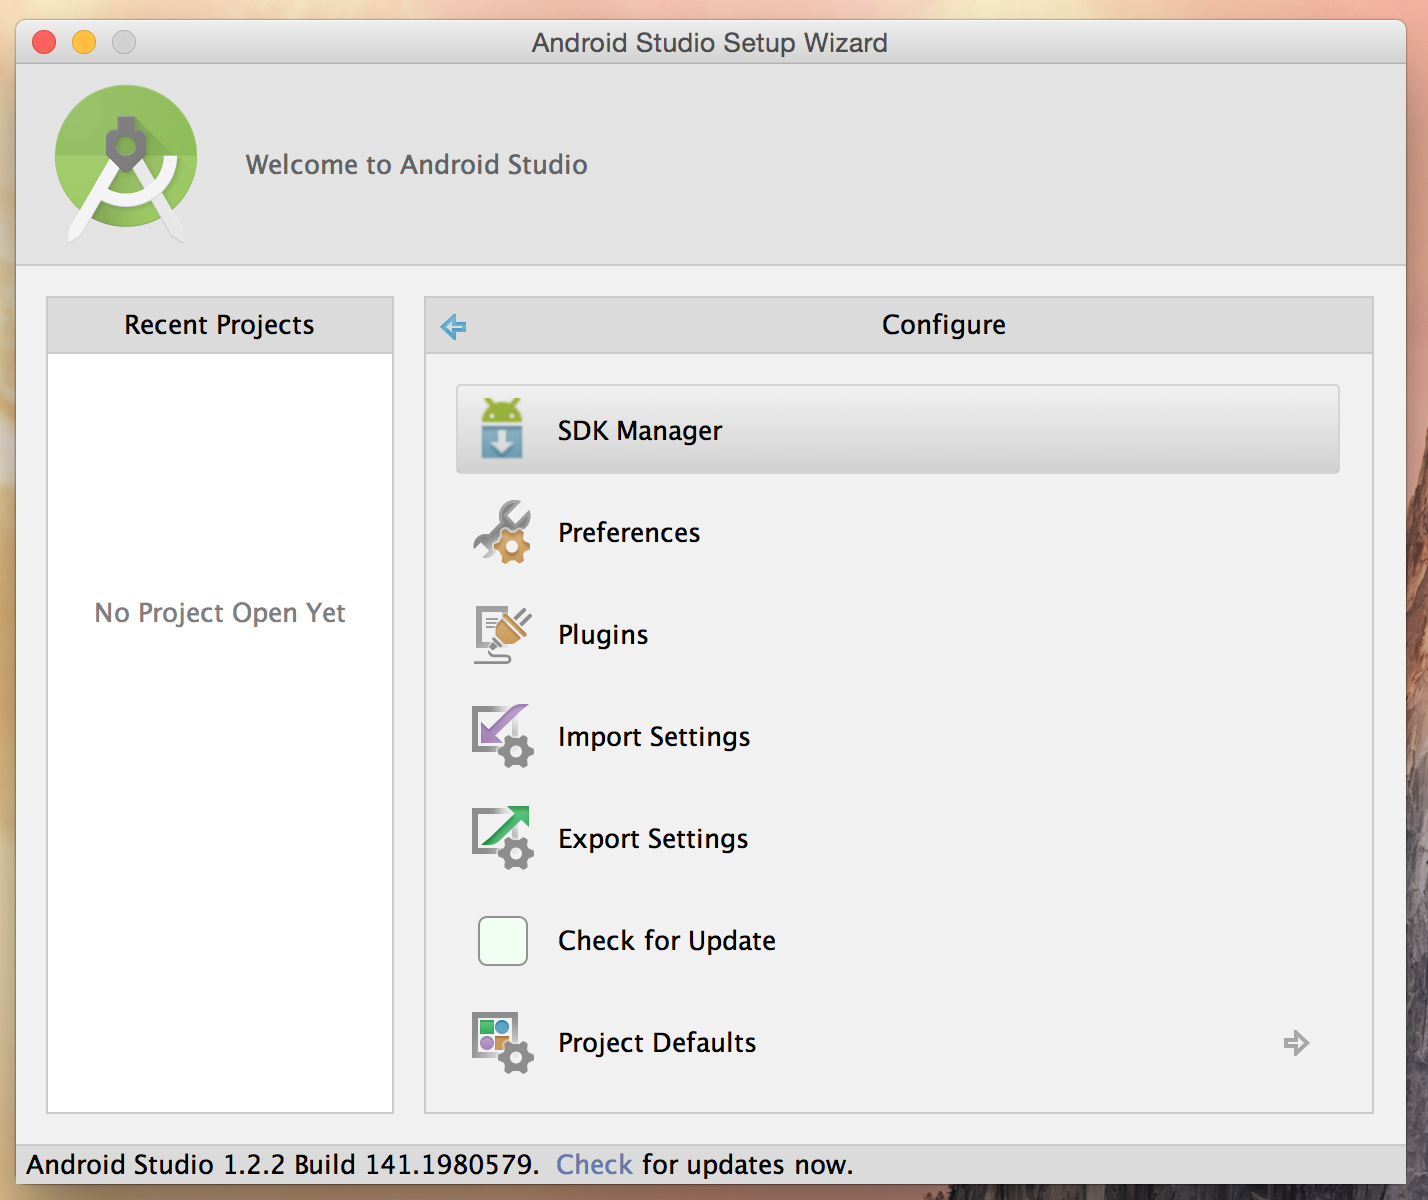Expand Project Defaults submenu arrow
Image resolution: width=1428 pixels, height=1200 pixels.
[x=1296, y=1043]
